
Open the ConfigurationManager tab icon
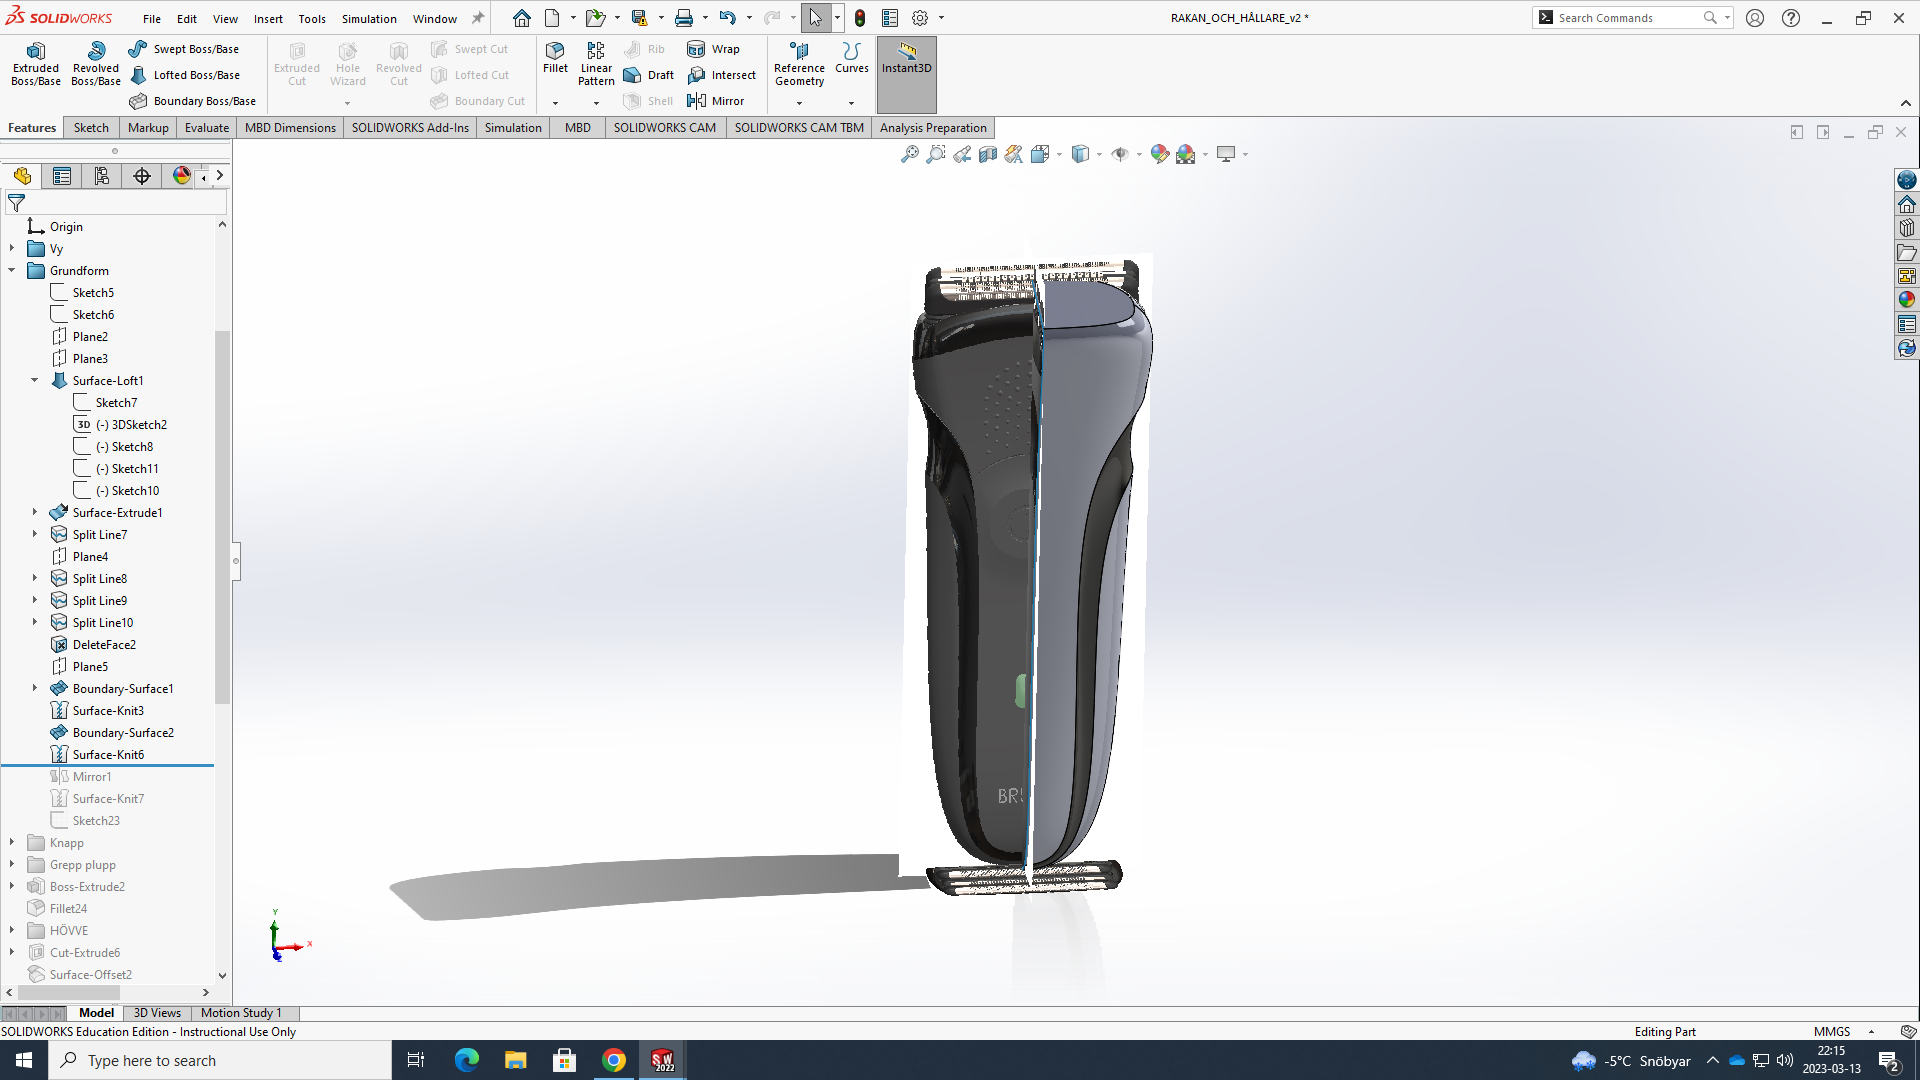(x=102, y=176)
